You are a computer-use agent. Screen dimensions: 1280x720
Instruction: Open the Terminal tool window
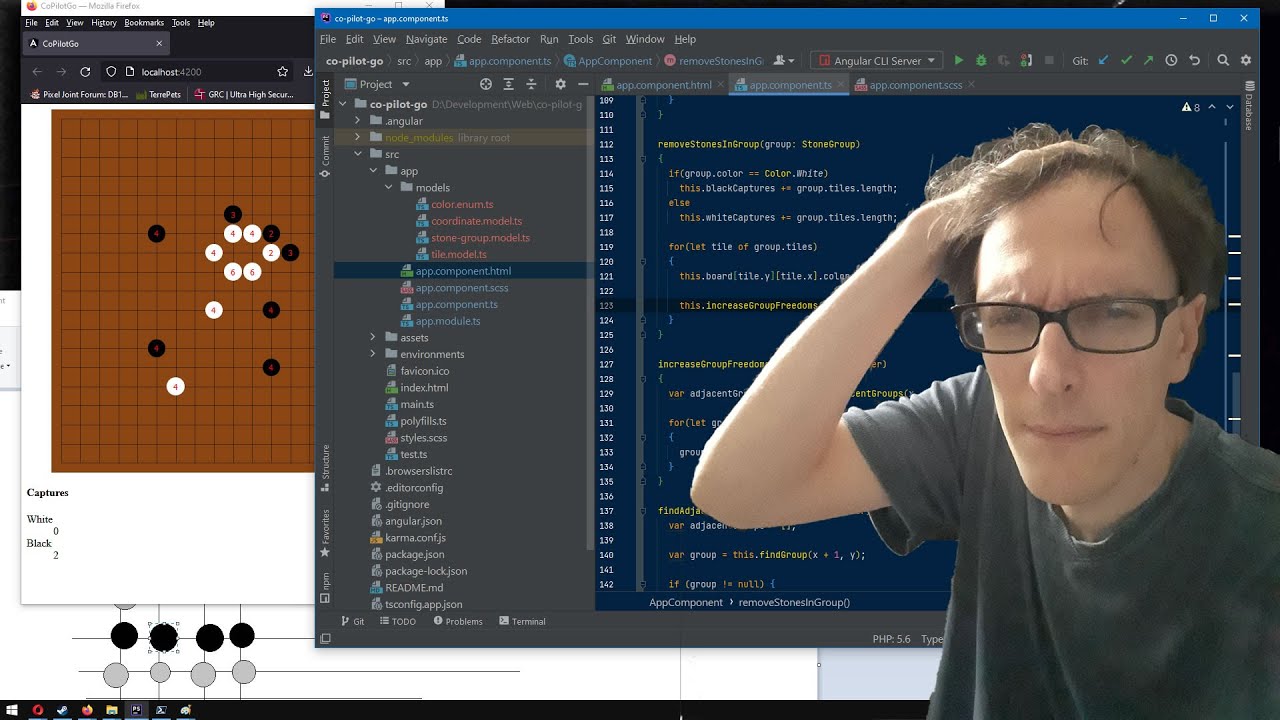(522, 621)
